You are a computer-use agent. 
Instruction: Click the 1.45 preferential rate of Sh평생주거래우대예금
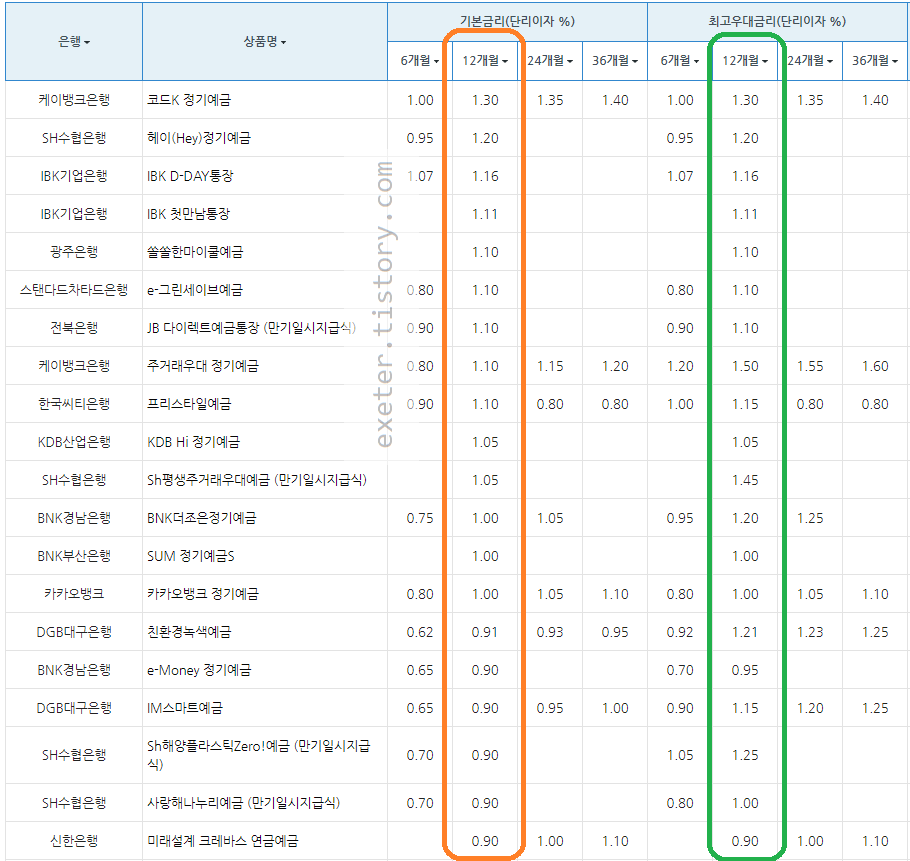click(x=745, y=480)
